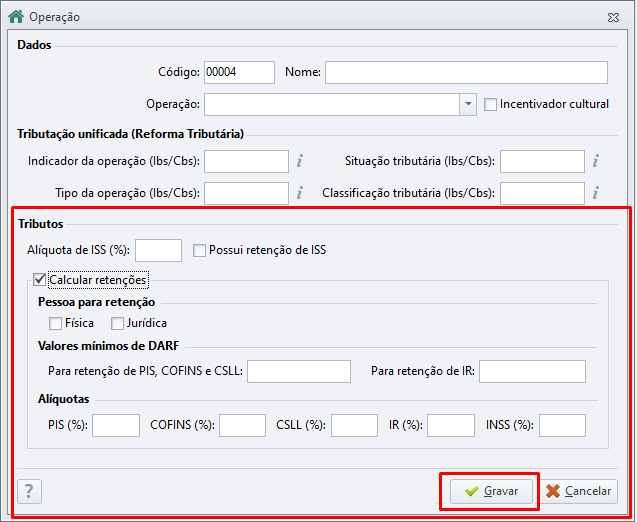The image size is (637, 522).
Task: Click the Para retenção de IR field
Action: coord(532,372)
